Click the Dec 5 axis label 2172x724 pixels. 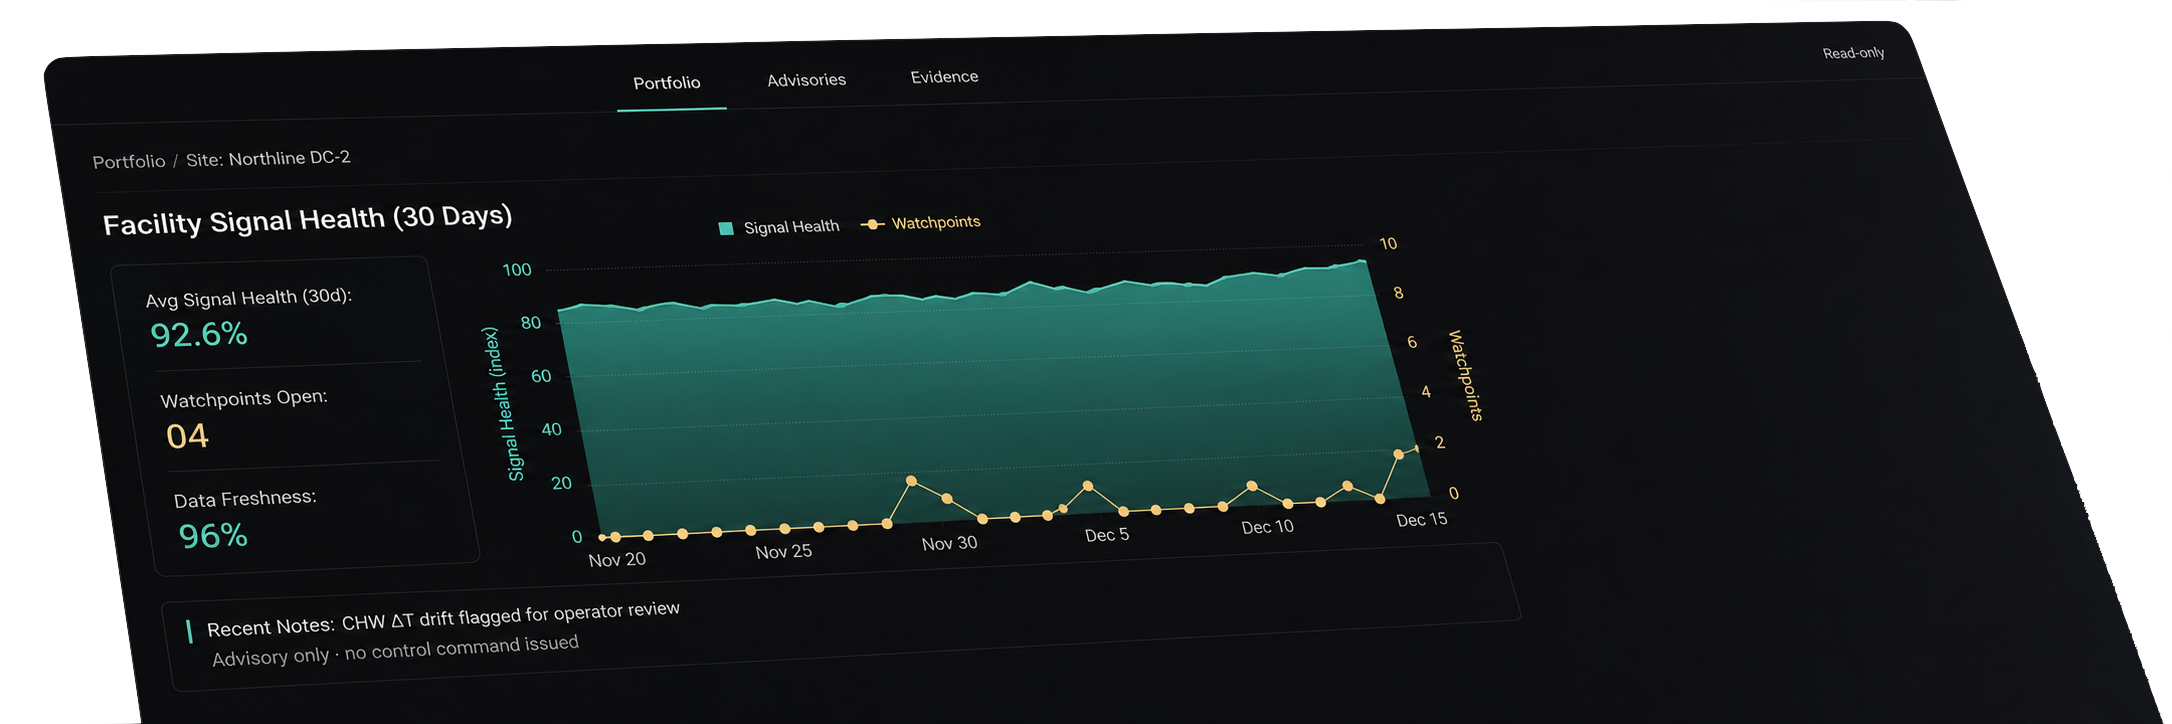(1107, 535)
